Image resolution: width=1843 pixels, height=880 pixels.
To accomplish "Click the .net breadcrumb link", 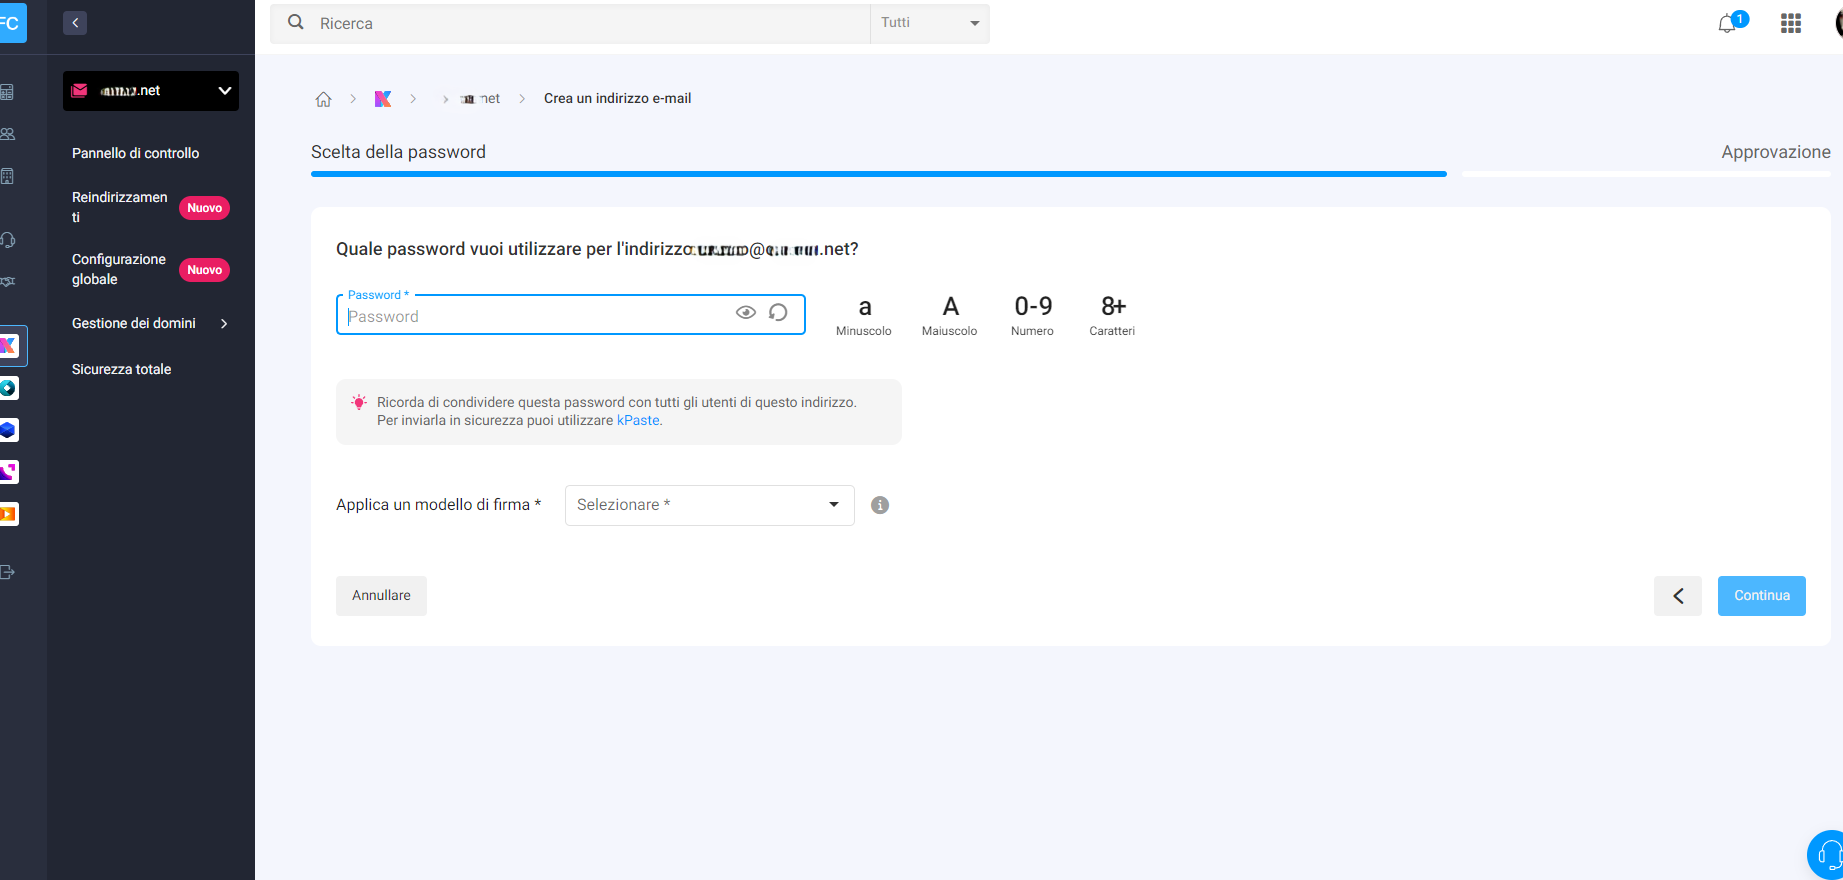I will pos(480,99).
